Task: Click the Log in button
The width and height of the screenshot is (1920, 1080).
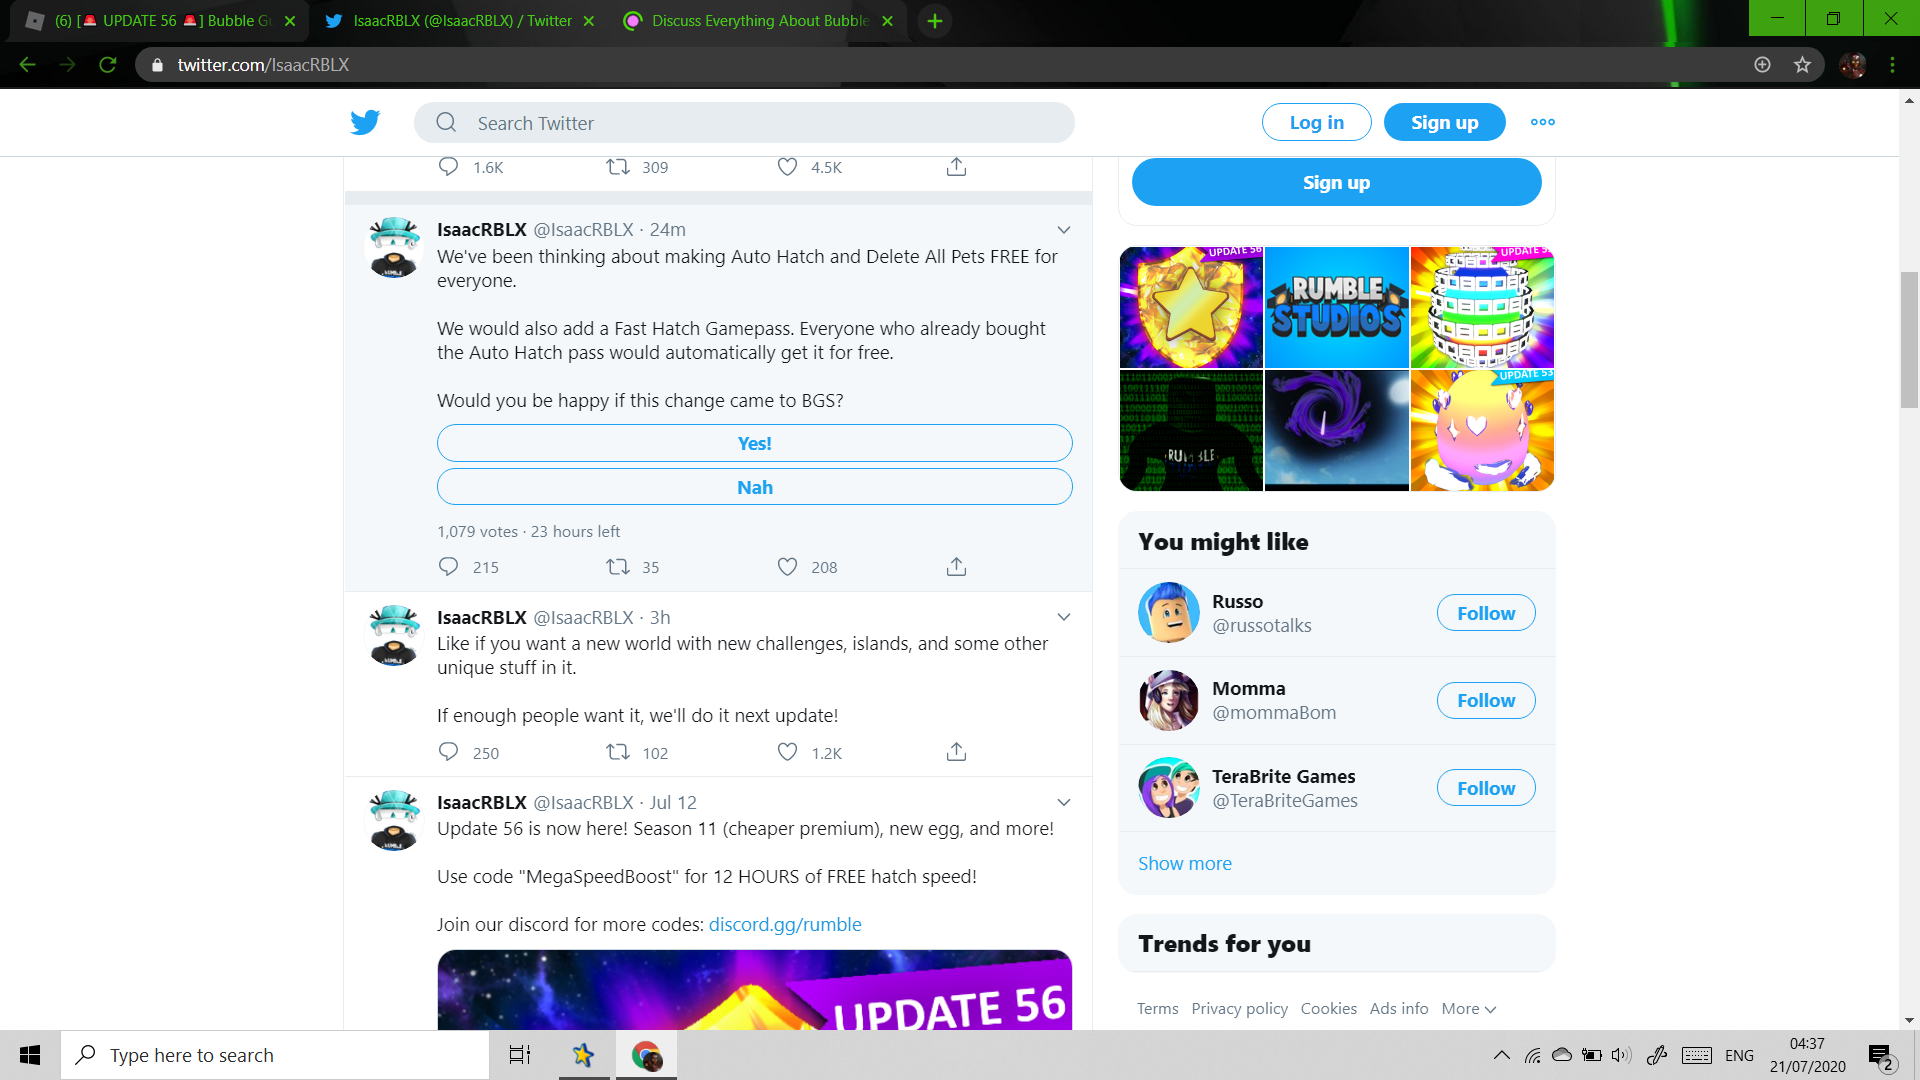Action: (x=1316, y=123)
